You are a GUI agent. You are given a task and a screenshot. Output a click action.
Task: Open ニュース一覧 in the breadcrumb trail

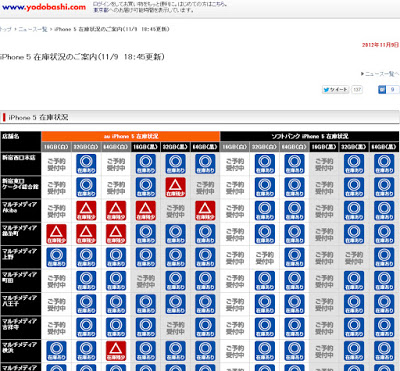click(33, 29)
